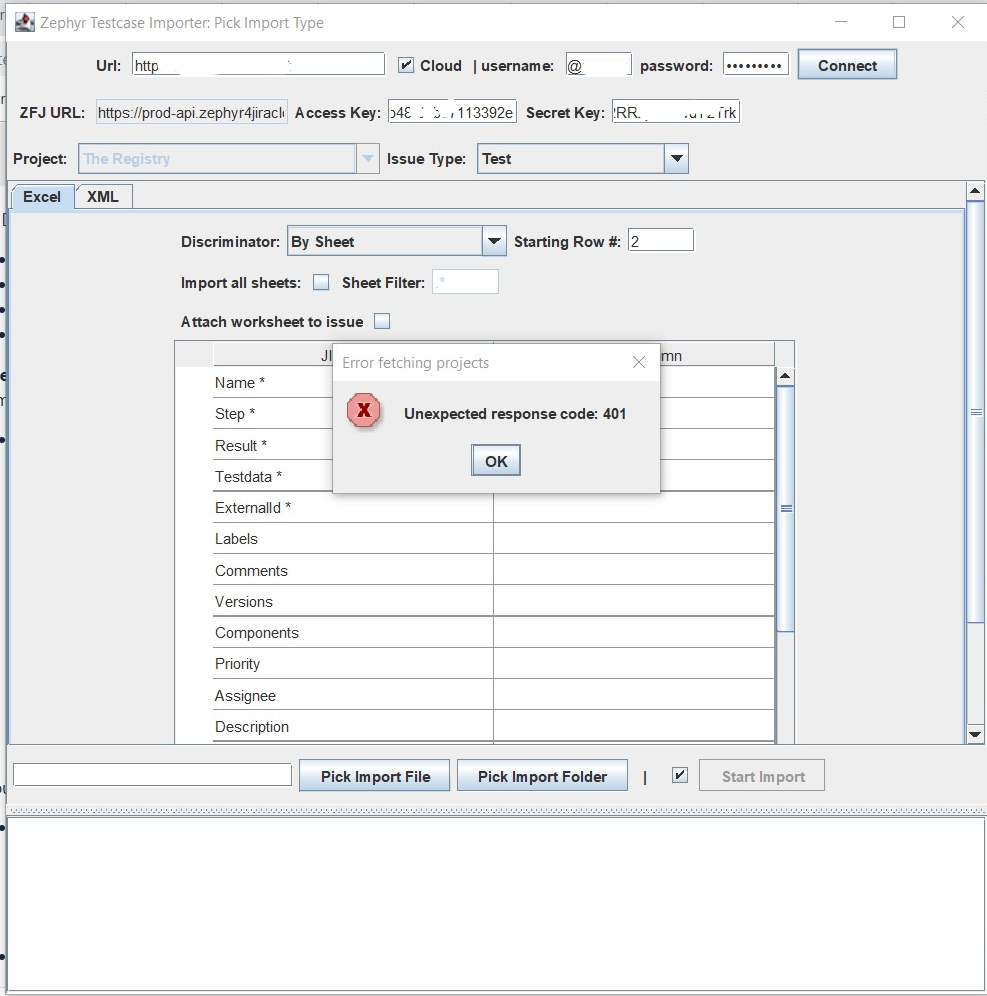The image size is (987, 996).
Task: Expand the Discriminator By Sheet dropdown
Action: (x=494, y=241)
